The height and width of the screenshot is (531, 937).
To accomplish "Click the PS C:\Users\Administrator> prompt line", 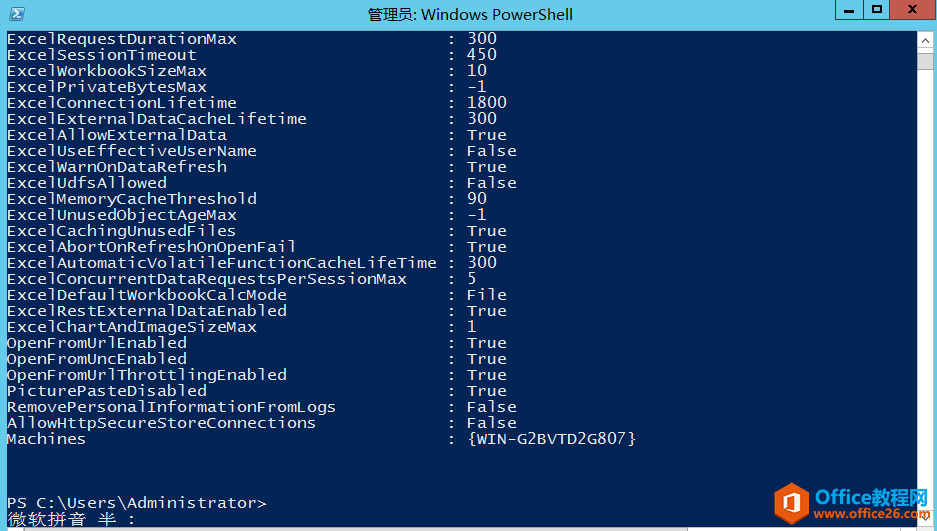I will click(x=137, y=503).
